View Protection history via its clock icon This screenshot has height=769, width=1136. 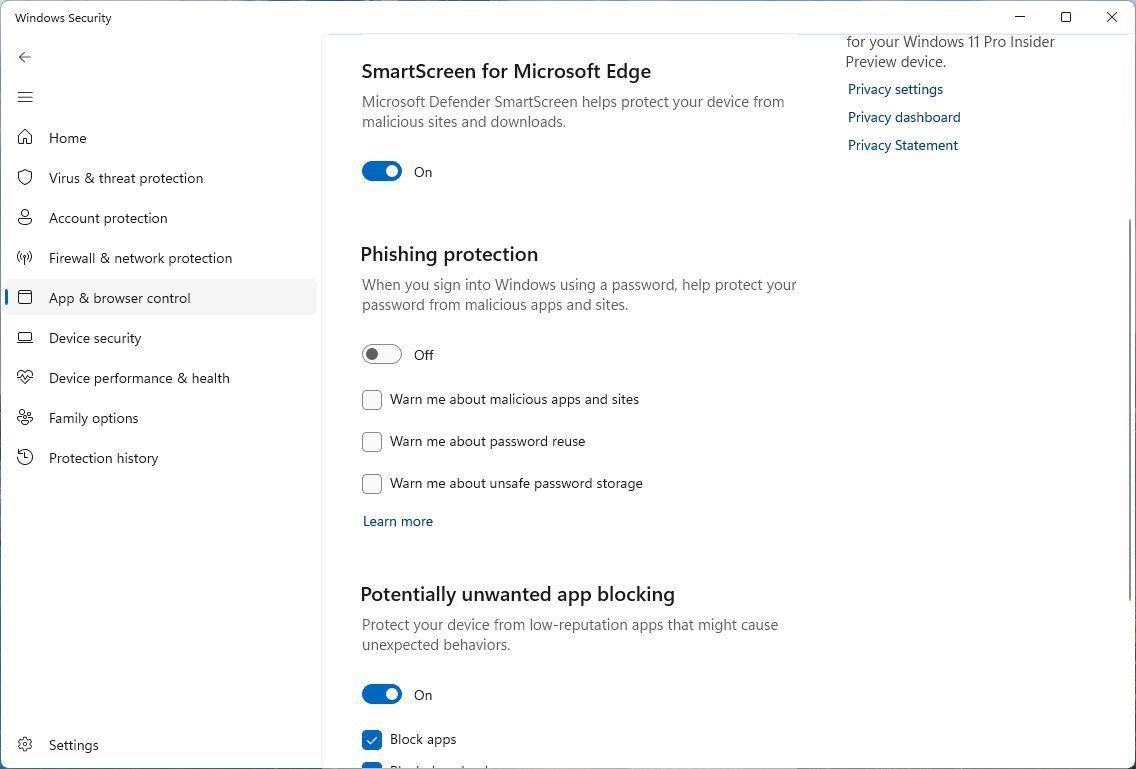[x=24, y=458]
